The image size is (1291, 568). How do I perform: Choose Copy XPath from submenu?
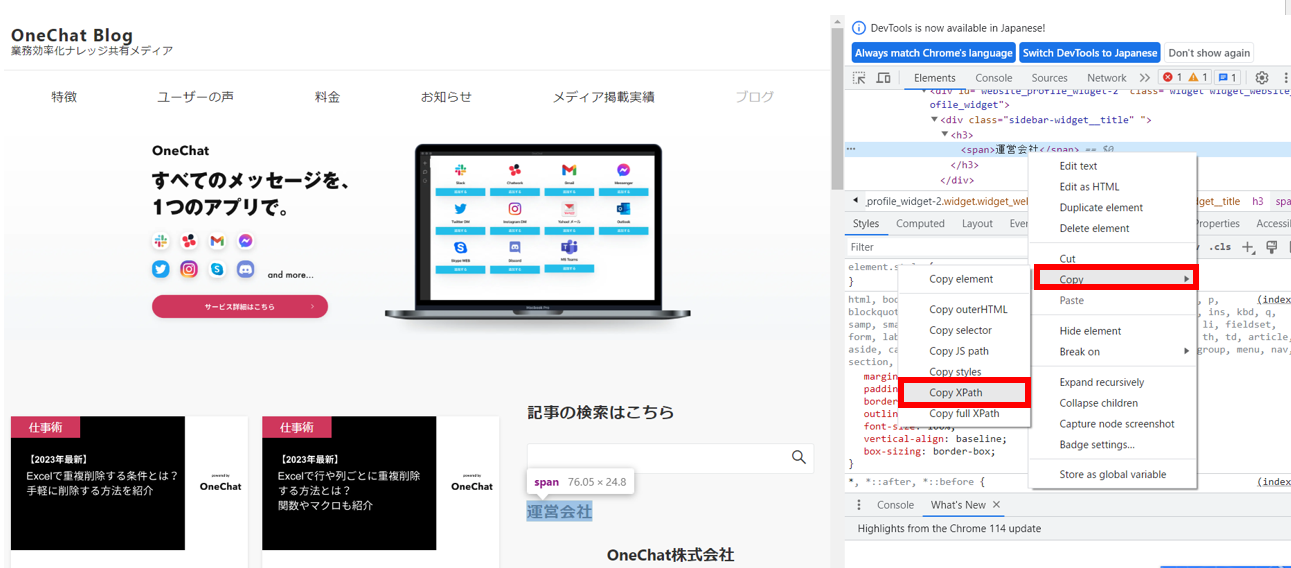(x=963, y=393)
